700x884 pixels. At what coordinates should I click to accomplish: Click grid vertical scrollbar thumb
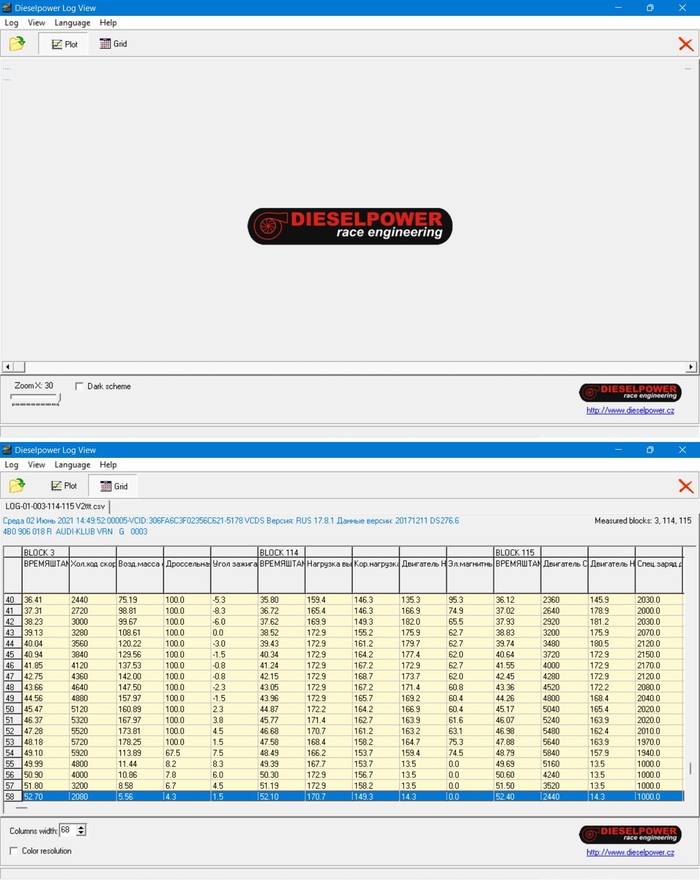[x=690, y=768]
